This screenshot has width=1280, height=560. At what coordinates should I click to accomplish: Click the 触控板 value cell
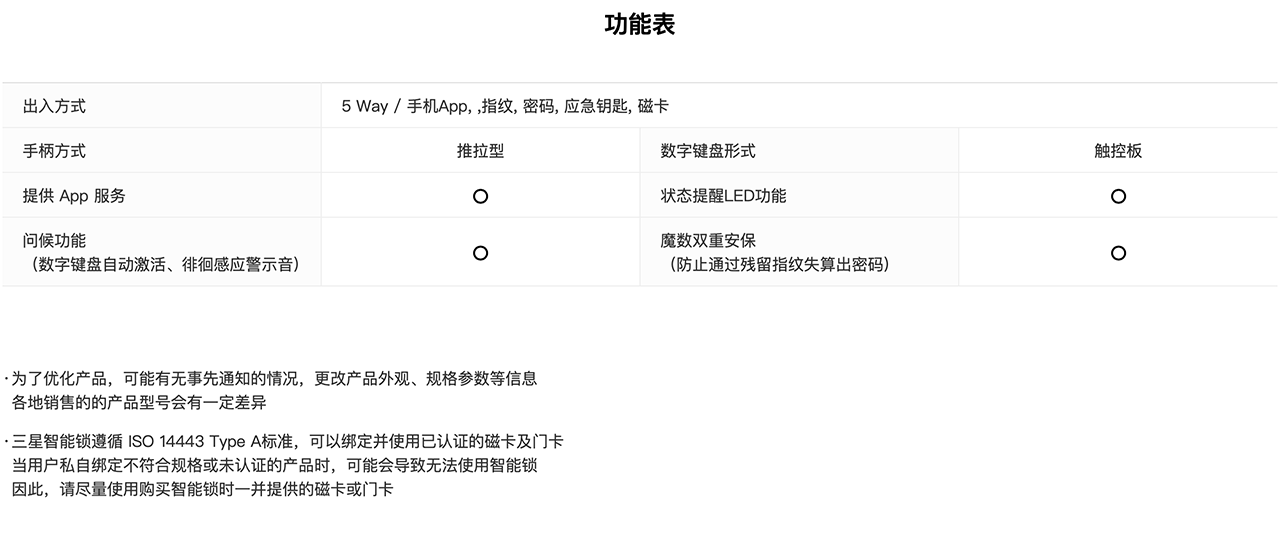click(1118, 151)
